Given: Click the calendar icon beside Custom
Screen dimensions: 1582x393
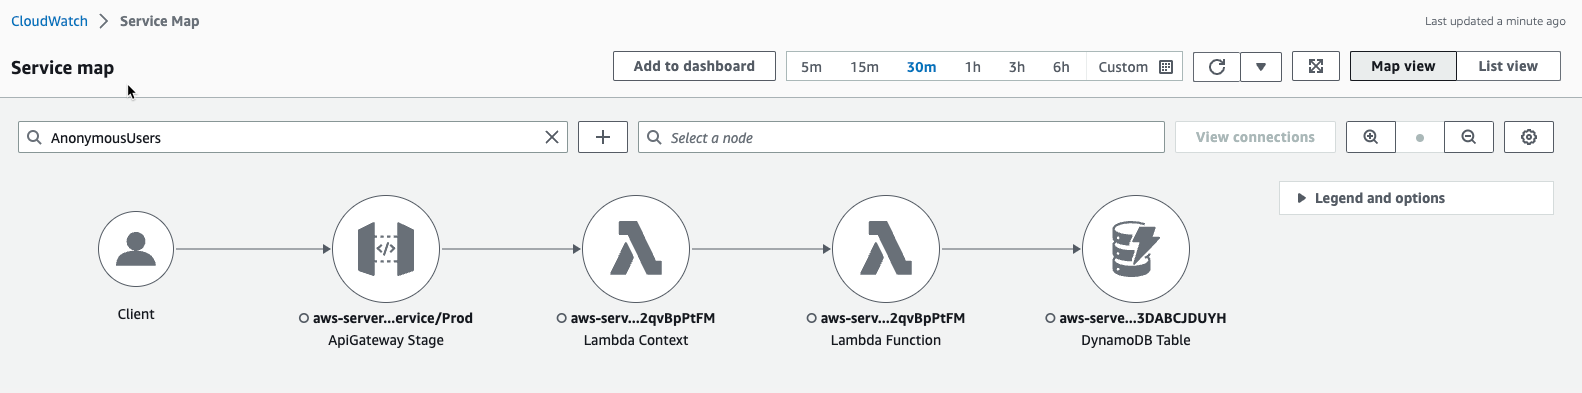Looking at the screenshot, I should point(1166,67).
